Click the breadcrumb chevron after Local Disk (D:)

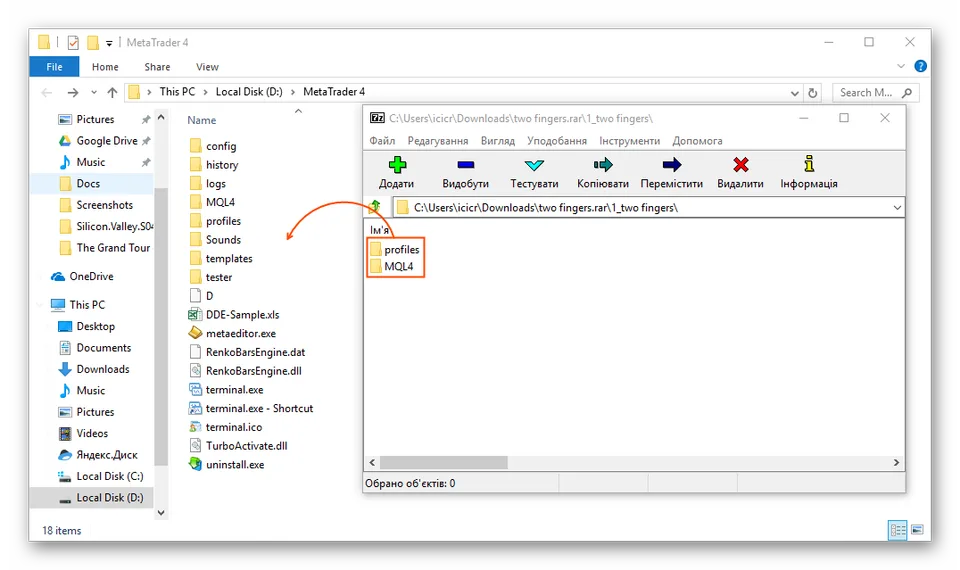click(293, 92)
